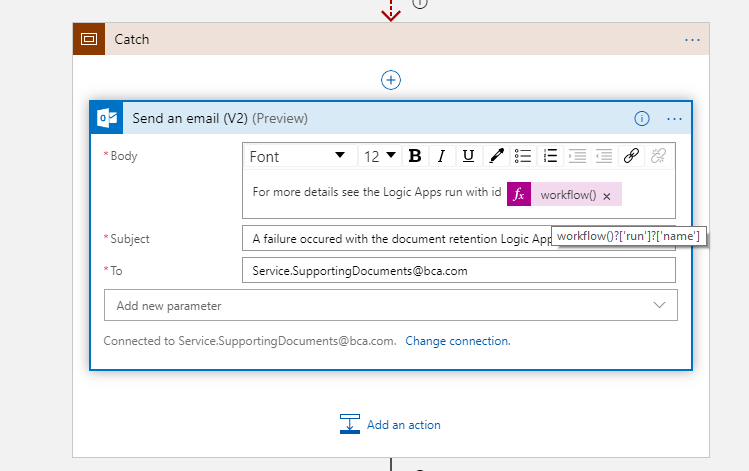
Task: Click the Outlook connector icon
Action: (107, 118)
